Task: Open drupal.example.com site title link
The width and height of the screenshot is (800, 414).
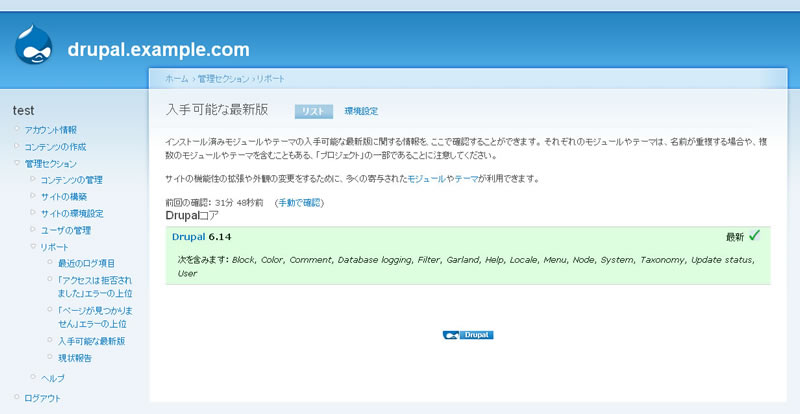Action: (x=159, y=50)
